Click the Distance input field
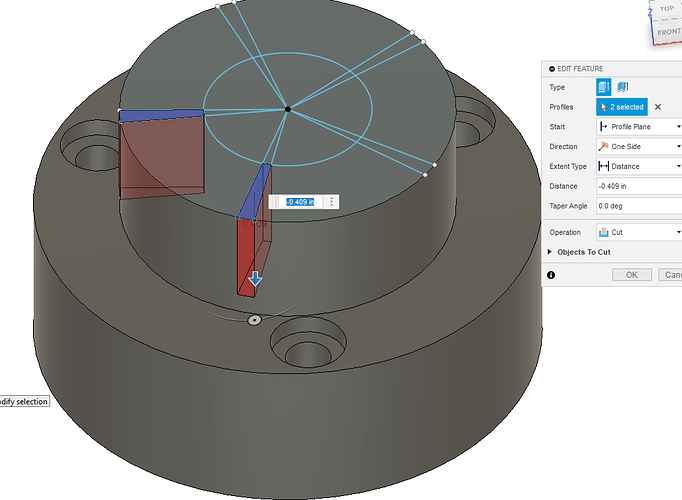 pyautogui.click(x=639, y=186)
